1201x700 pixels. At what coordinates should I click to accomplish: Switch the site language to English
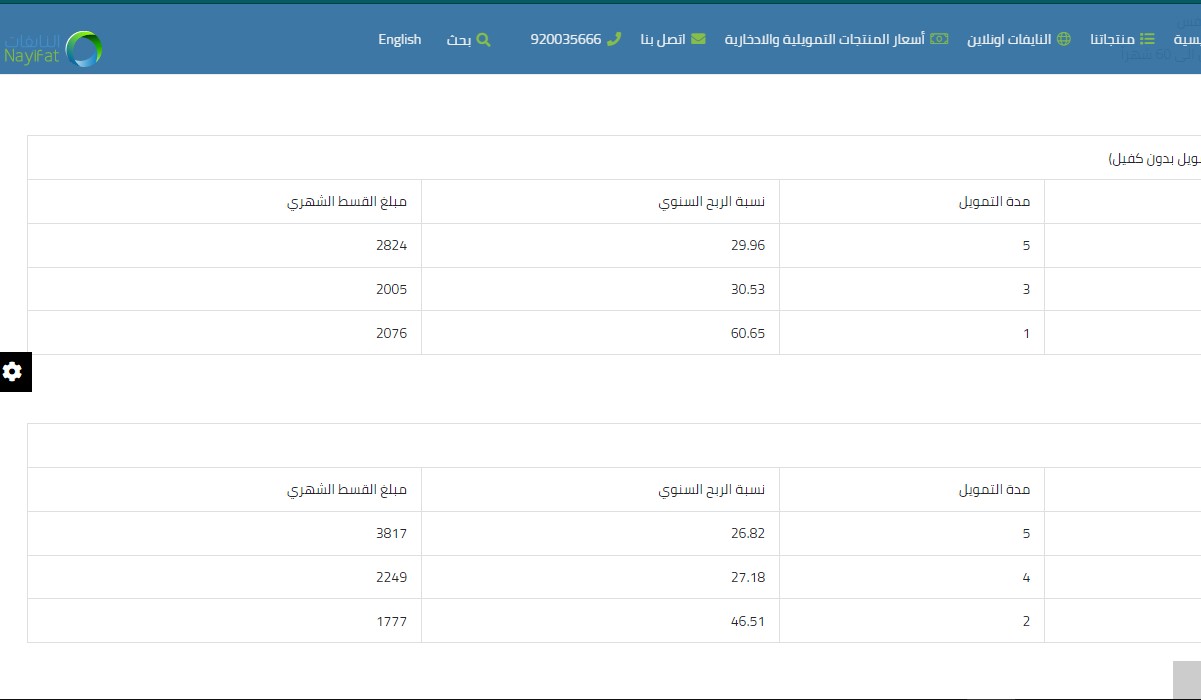click(400, 39)
